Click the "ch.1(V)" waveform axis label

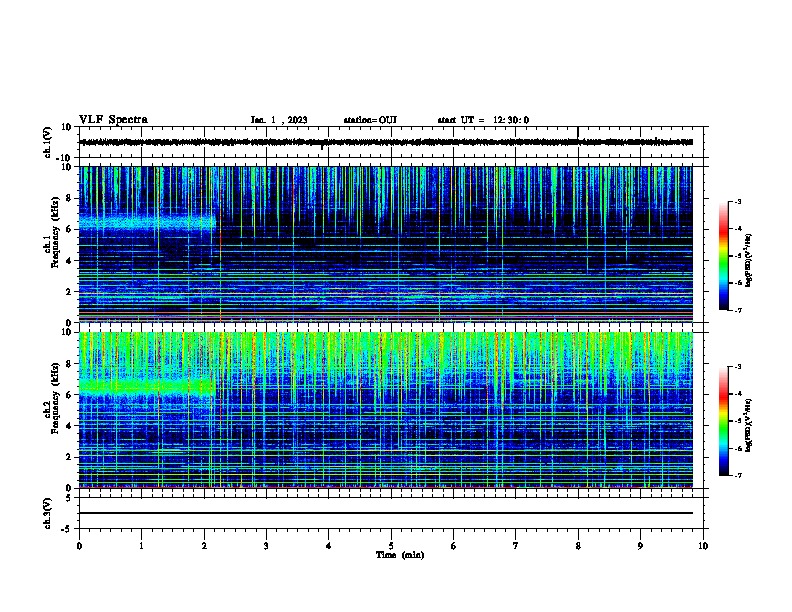[x=47, y=142]
